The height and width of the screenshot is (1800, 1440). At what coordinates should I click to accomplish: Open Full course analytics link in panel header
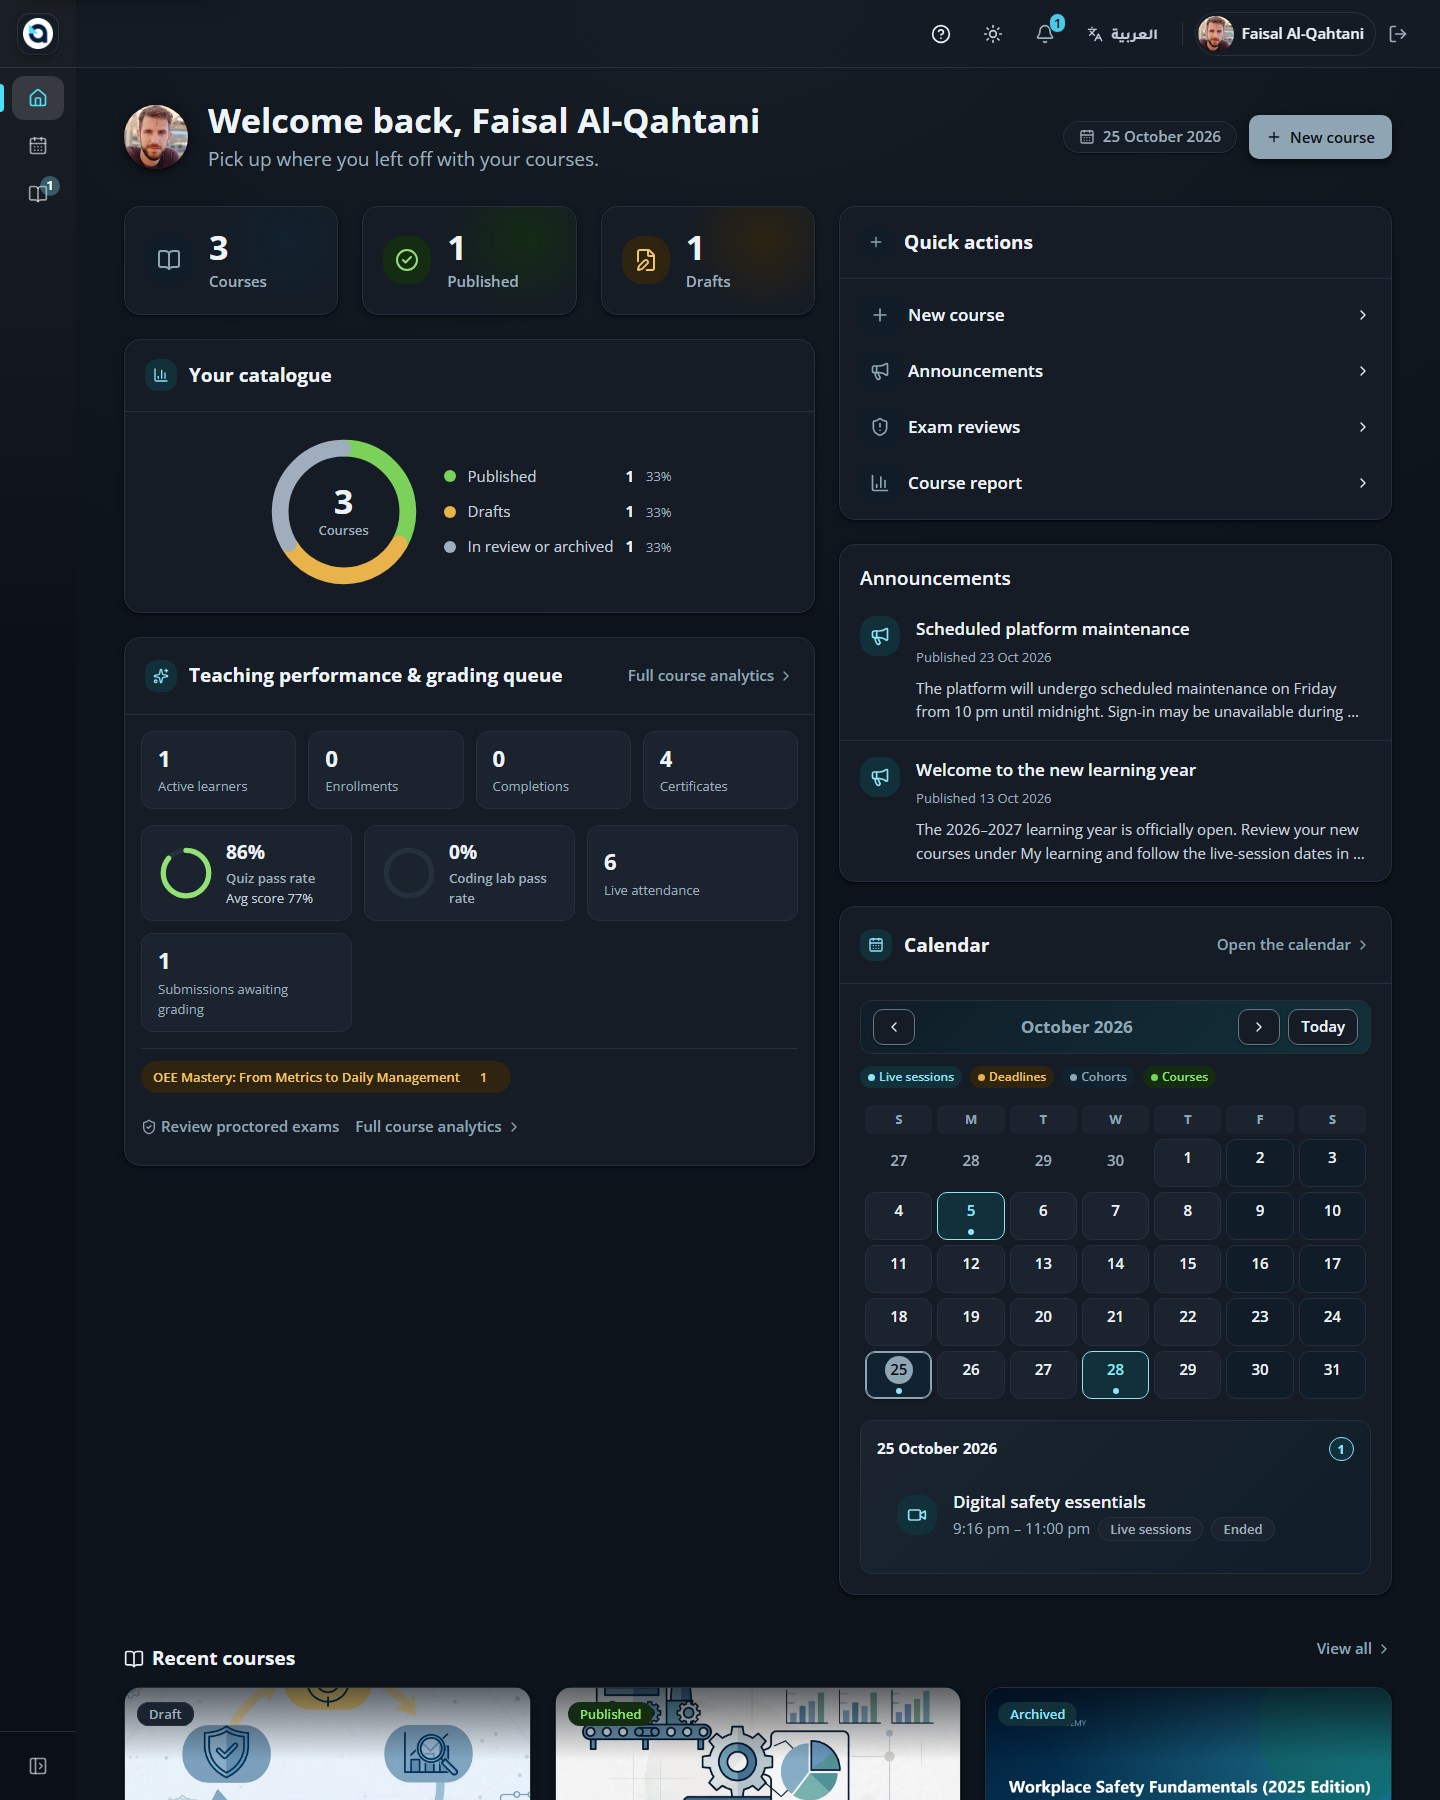[709, 676]
